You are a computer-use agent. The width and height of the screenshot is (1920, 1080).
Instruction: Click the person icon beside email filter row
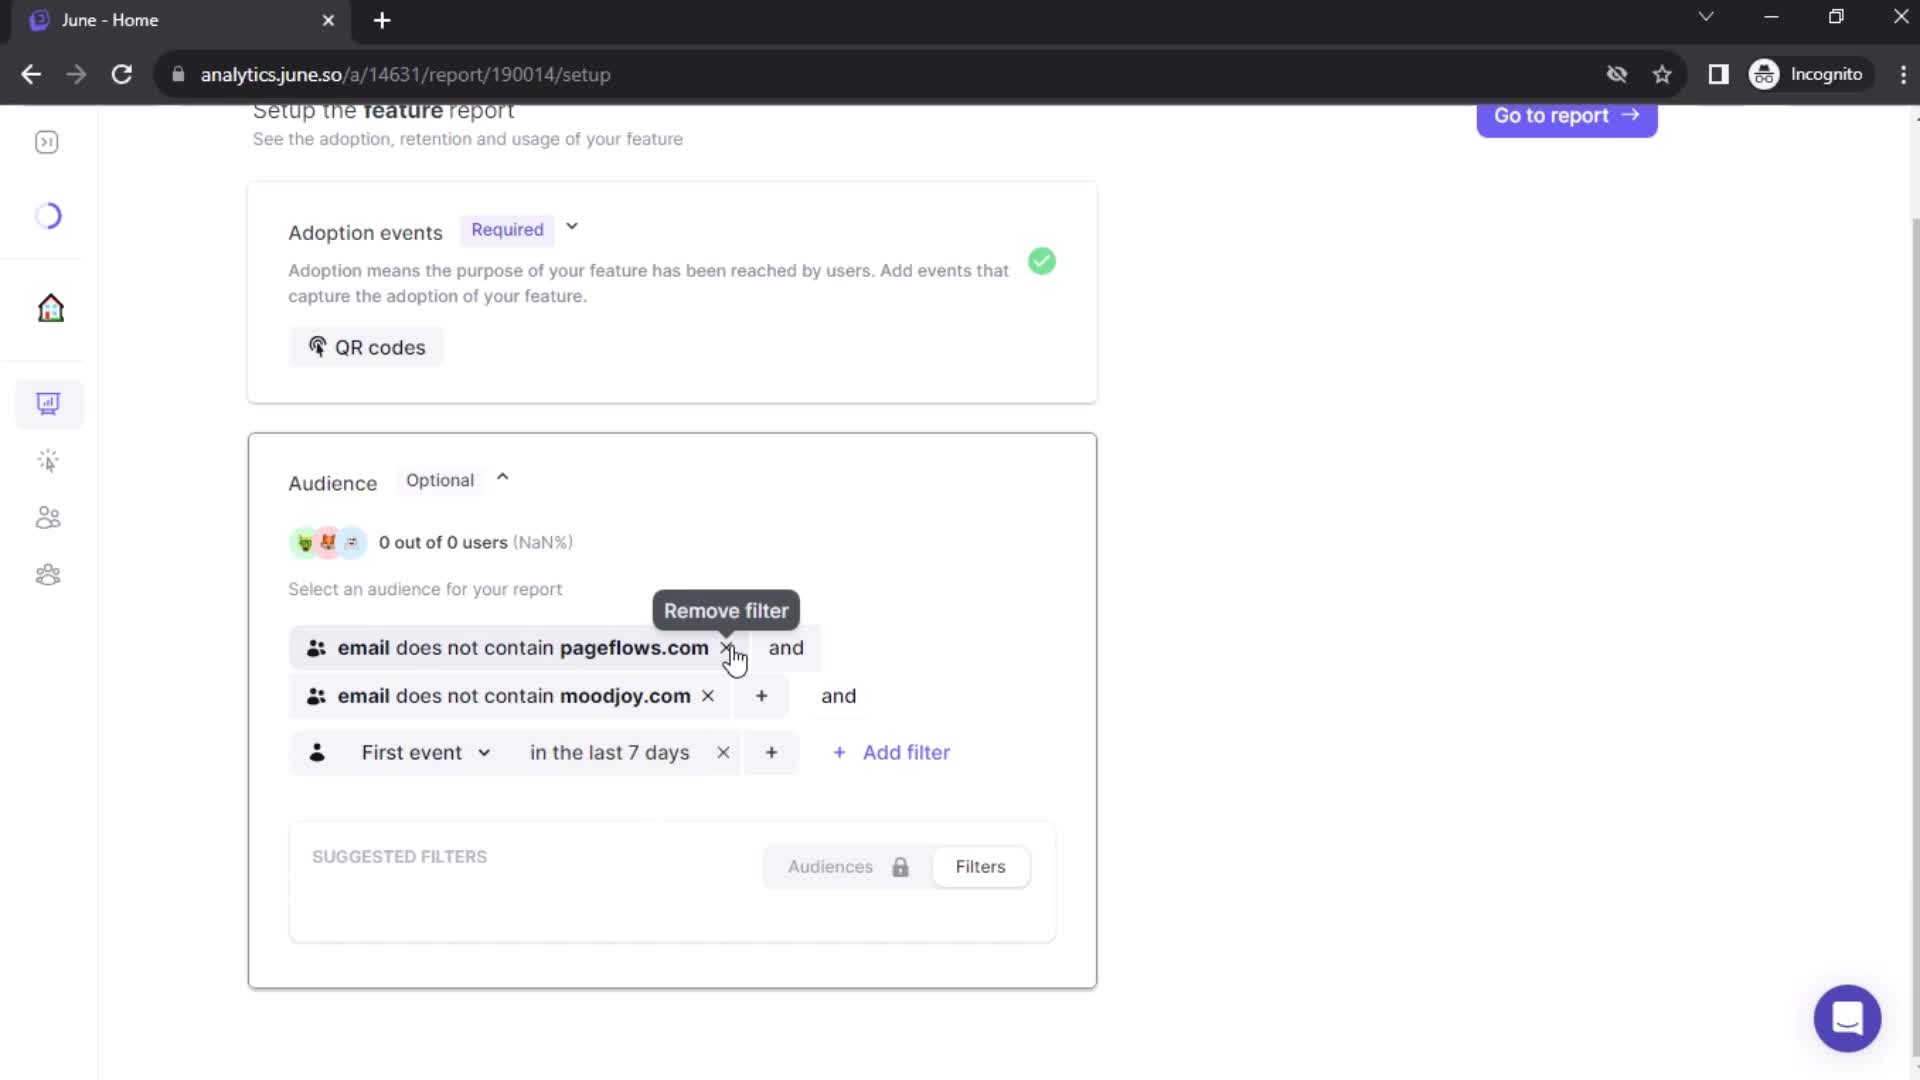click(316, 647)
